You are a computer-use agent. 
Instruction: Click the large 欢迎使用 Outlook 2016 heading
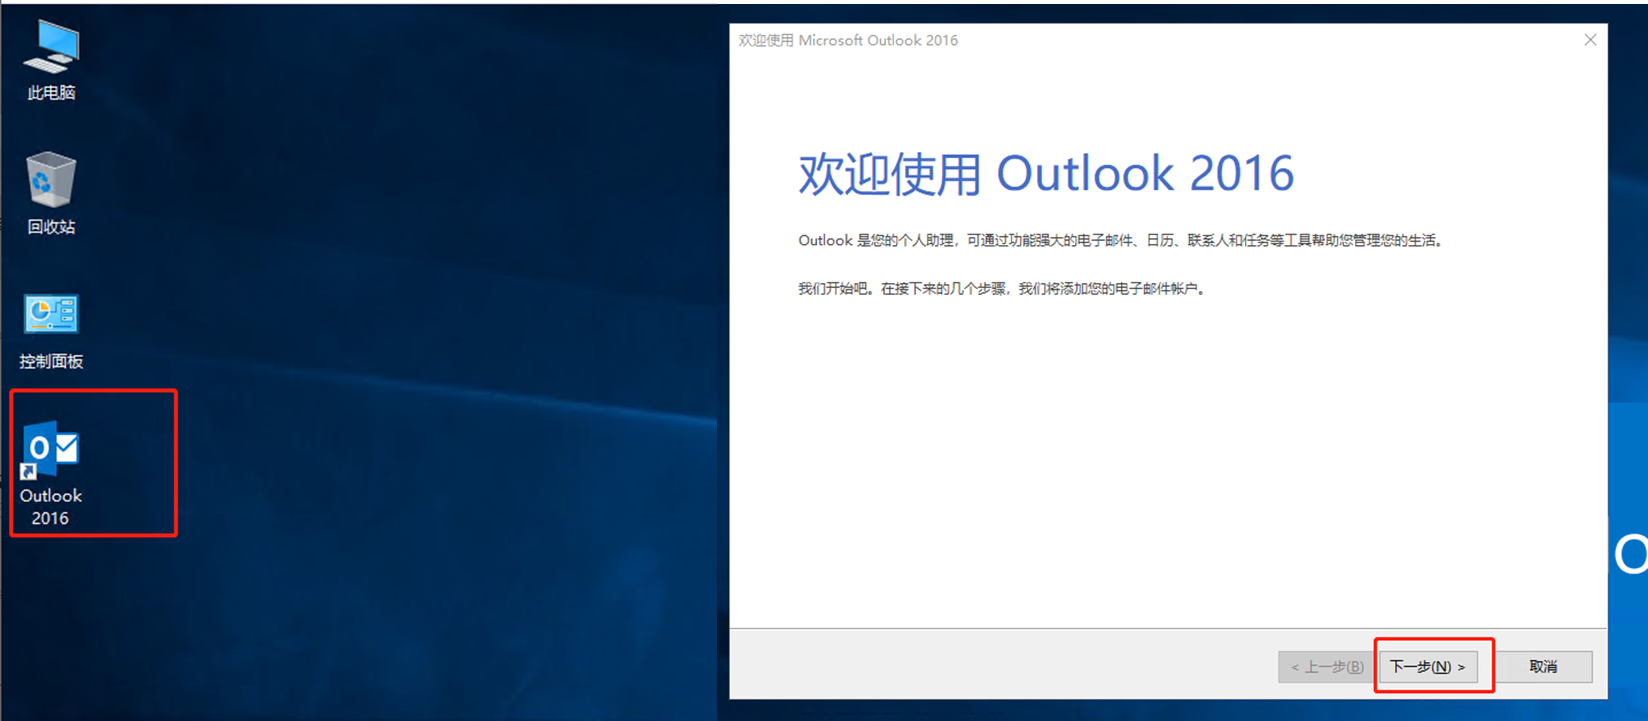pos(1045,174)
